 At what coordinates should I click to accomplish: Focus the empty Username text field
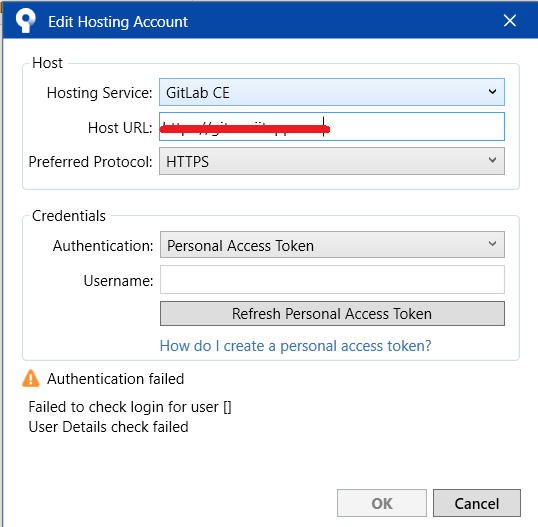pos(332,280)
